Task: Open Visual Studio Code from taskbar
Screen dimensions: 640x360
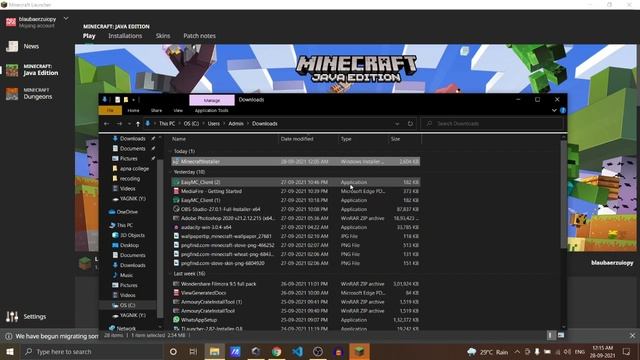Action: point(297,351)
